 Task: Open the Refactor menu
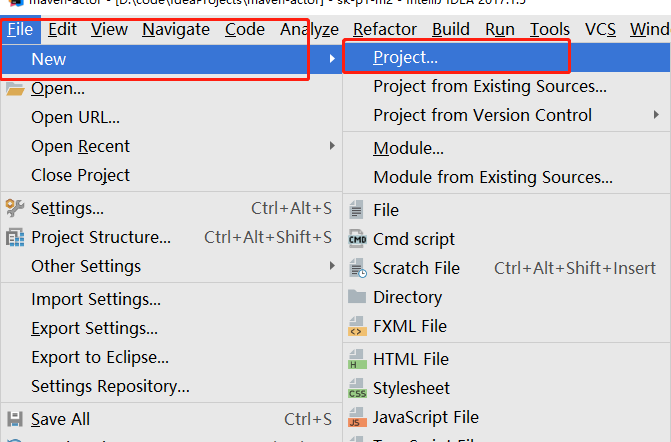point(385,29)
